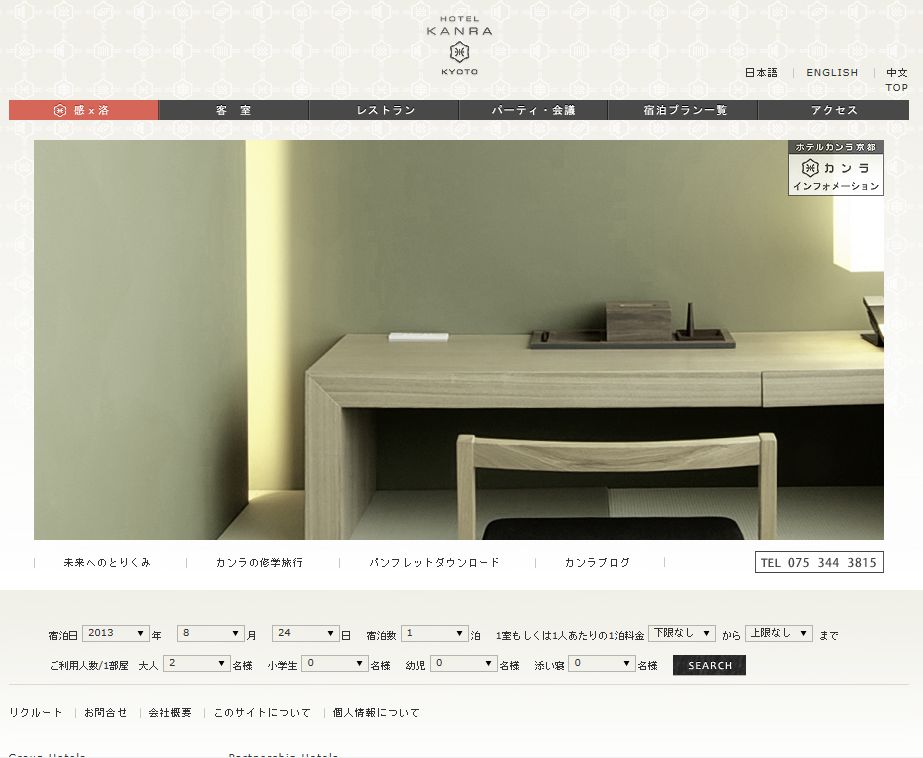This screenshot has height=758, width=923.
Task: Open the 下限なし minimum price dropdown
Action: (x=682, y=633)
